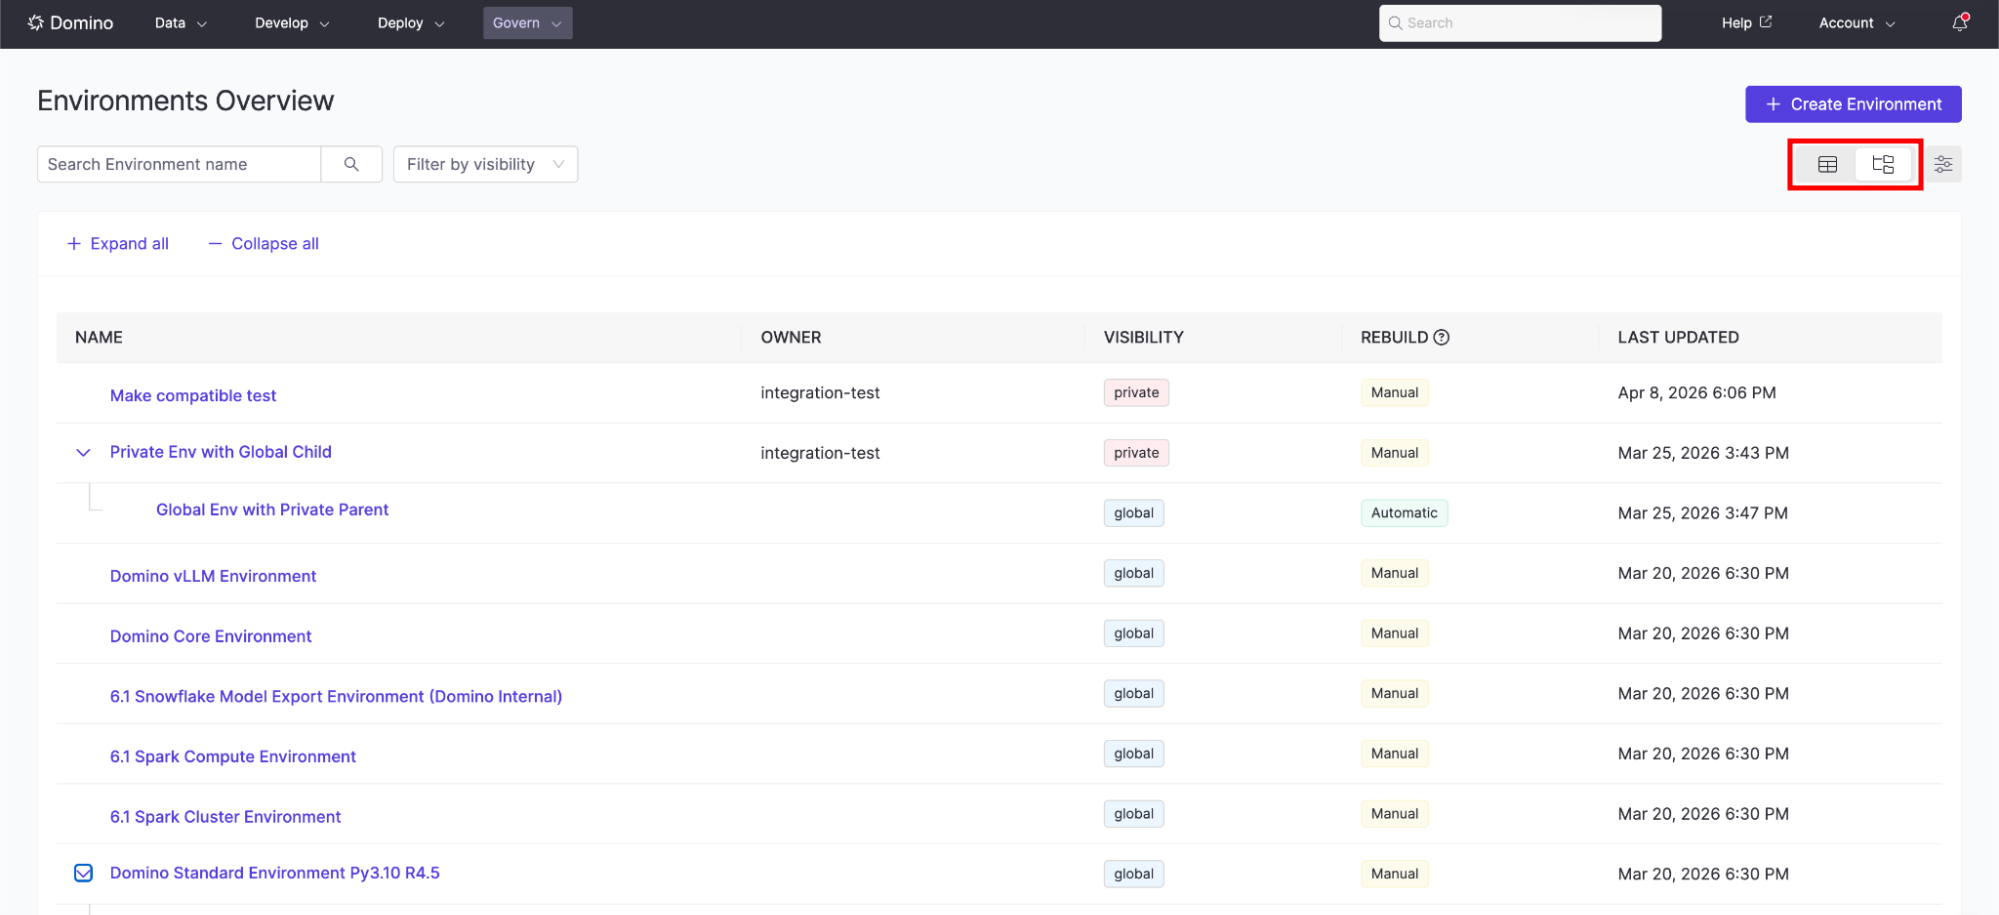1999x915 pixels.
Task: Open Help external link
Action: click(1746, 23)
